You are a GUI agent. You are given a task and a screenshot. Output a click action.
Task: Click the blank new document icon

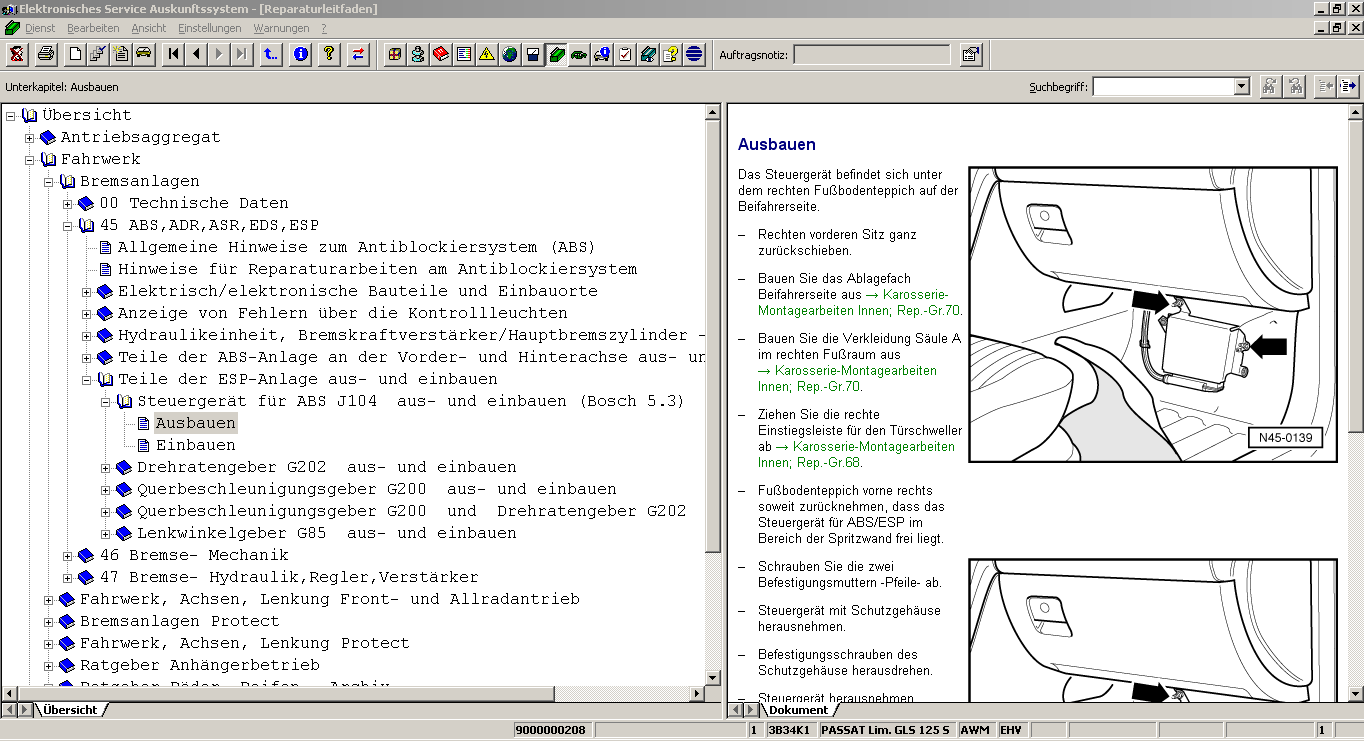(75, 54)
